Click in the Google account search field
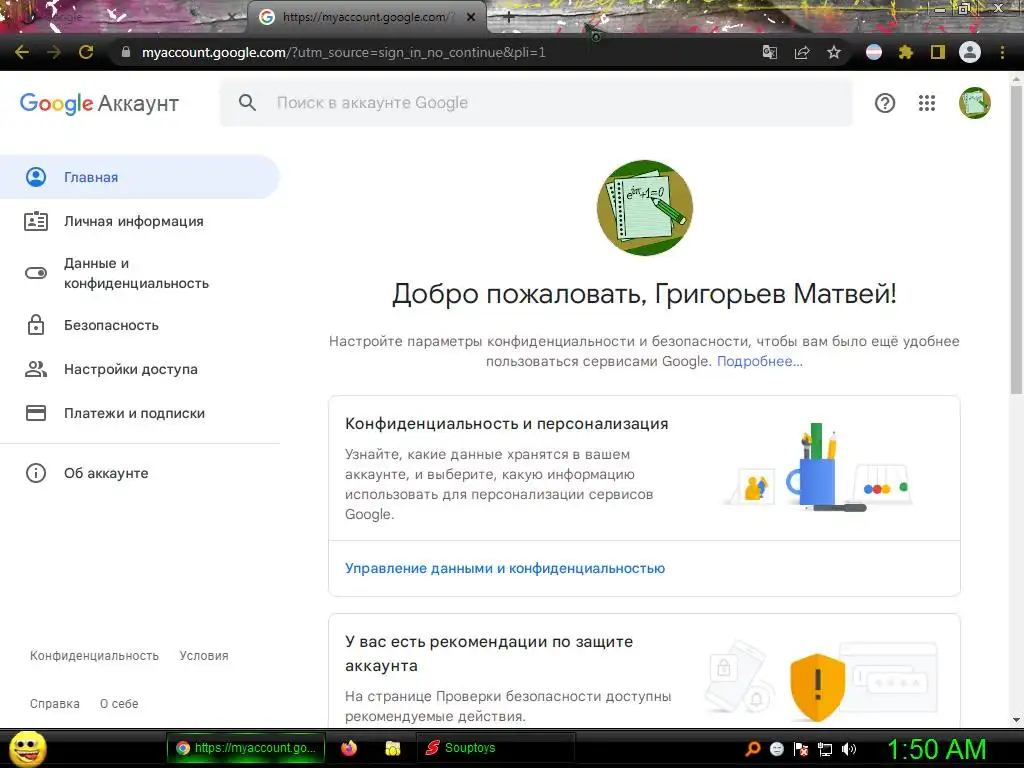The image size is (1024, 768). tap(536, 103)
